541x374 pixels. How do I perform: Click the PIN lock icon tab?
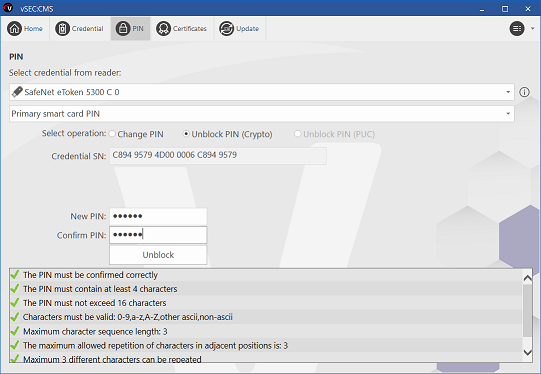[x=130, y=29]
